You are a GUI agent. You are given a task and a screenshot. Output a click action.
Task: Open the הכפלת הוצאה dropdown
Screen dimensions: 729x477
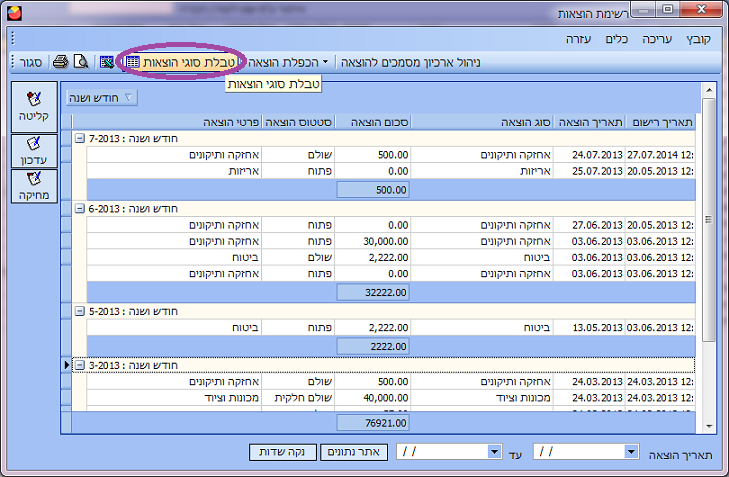[288, 62]
